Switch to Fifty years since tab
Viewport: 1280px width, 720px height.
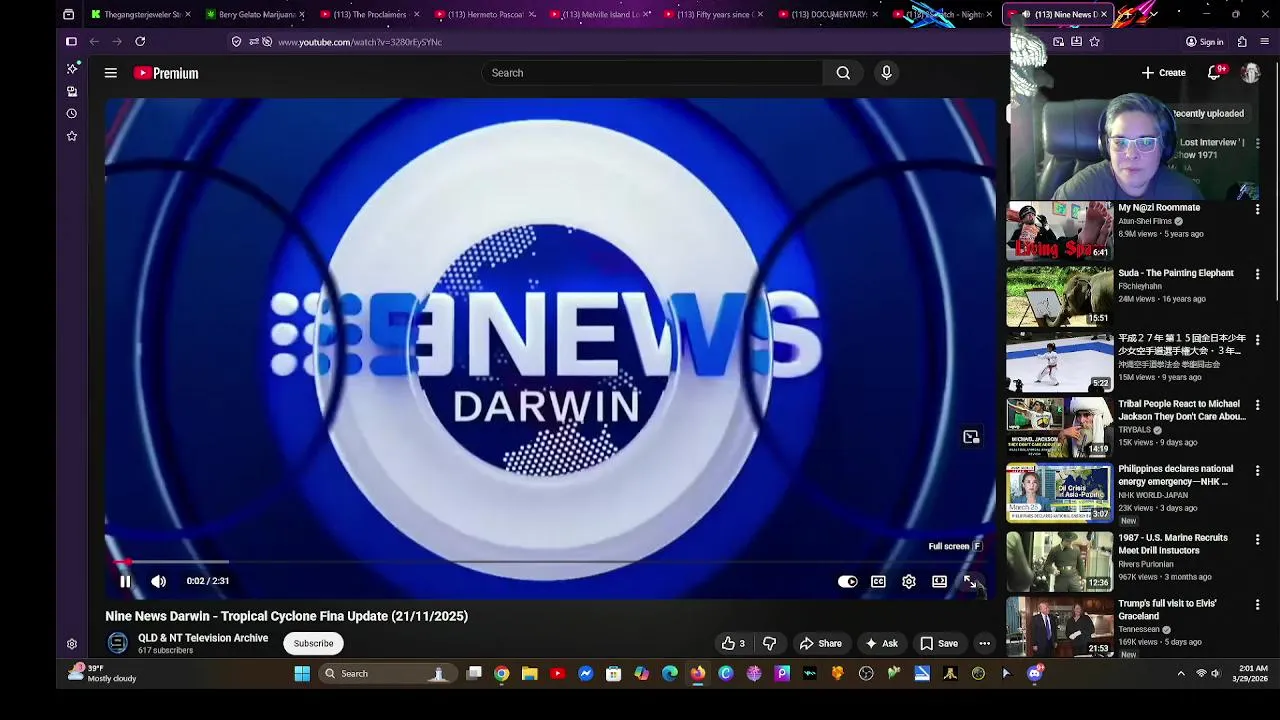pyautogui.click(x=713, y=14)
